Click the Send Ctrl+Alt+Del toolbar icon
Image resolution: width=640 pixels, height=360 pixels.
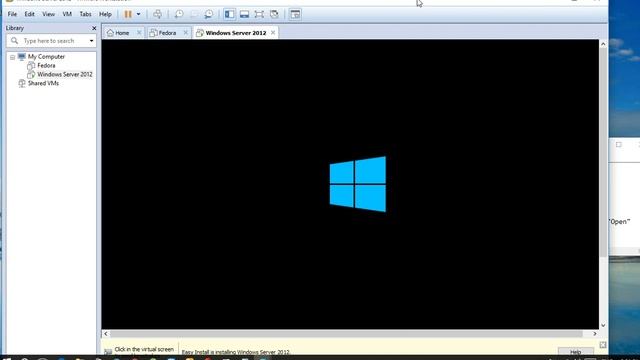pyautogui.click(x=157, y=14)
